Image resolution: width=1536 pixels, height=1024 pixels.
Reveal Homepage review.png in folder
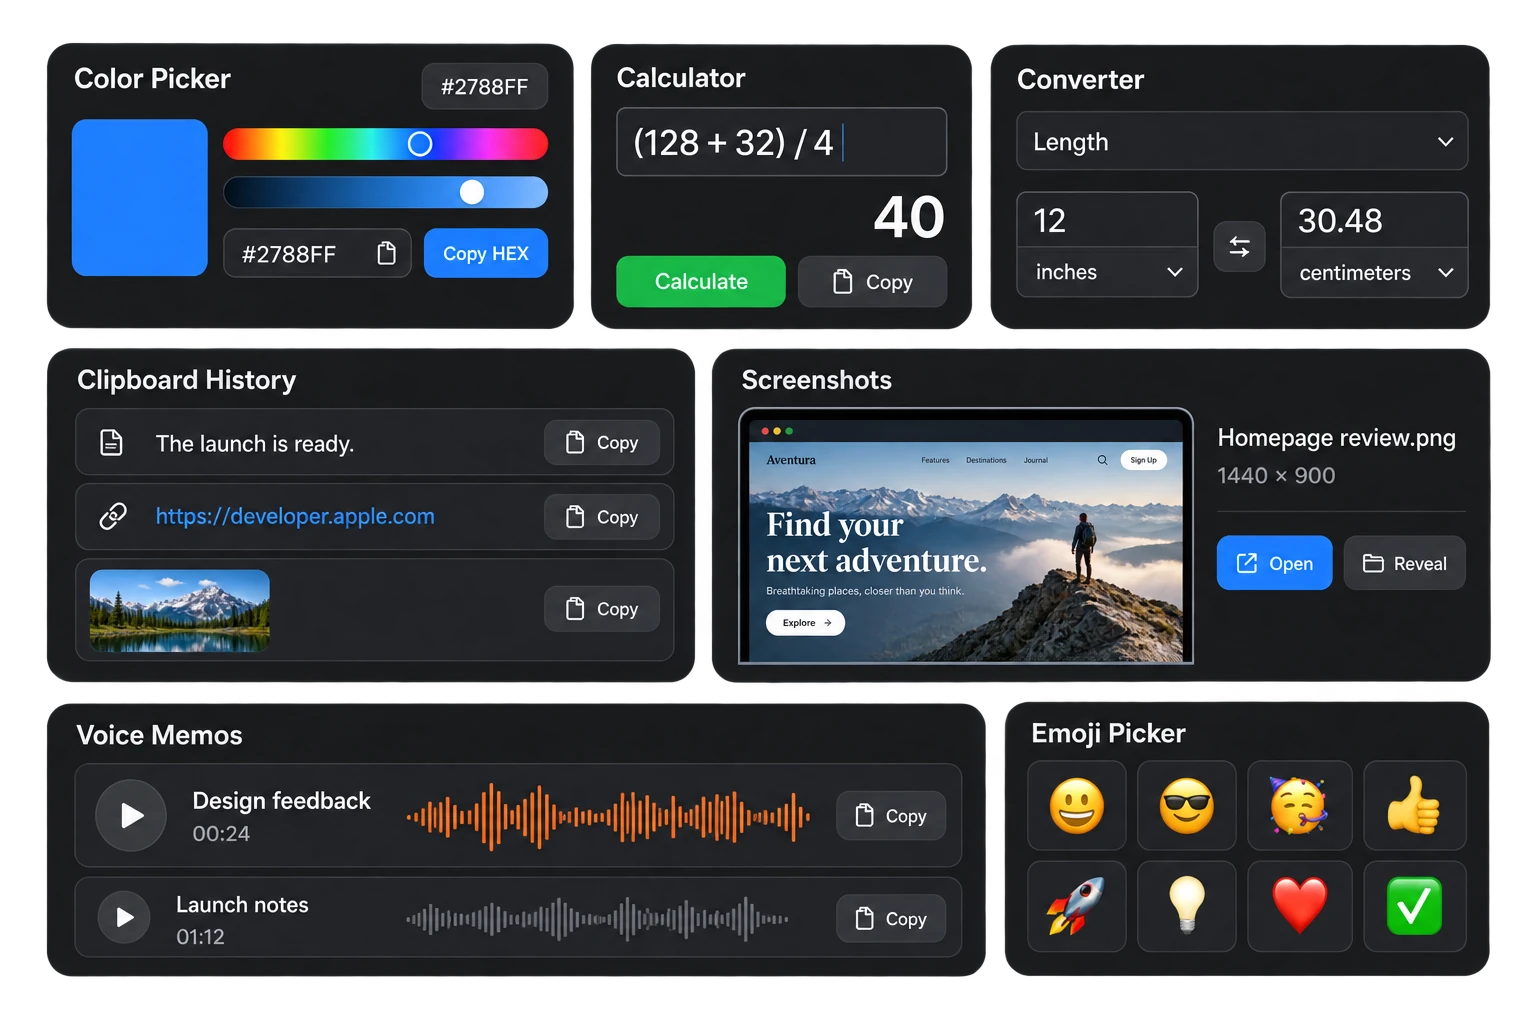(1404, 563)
